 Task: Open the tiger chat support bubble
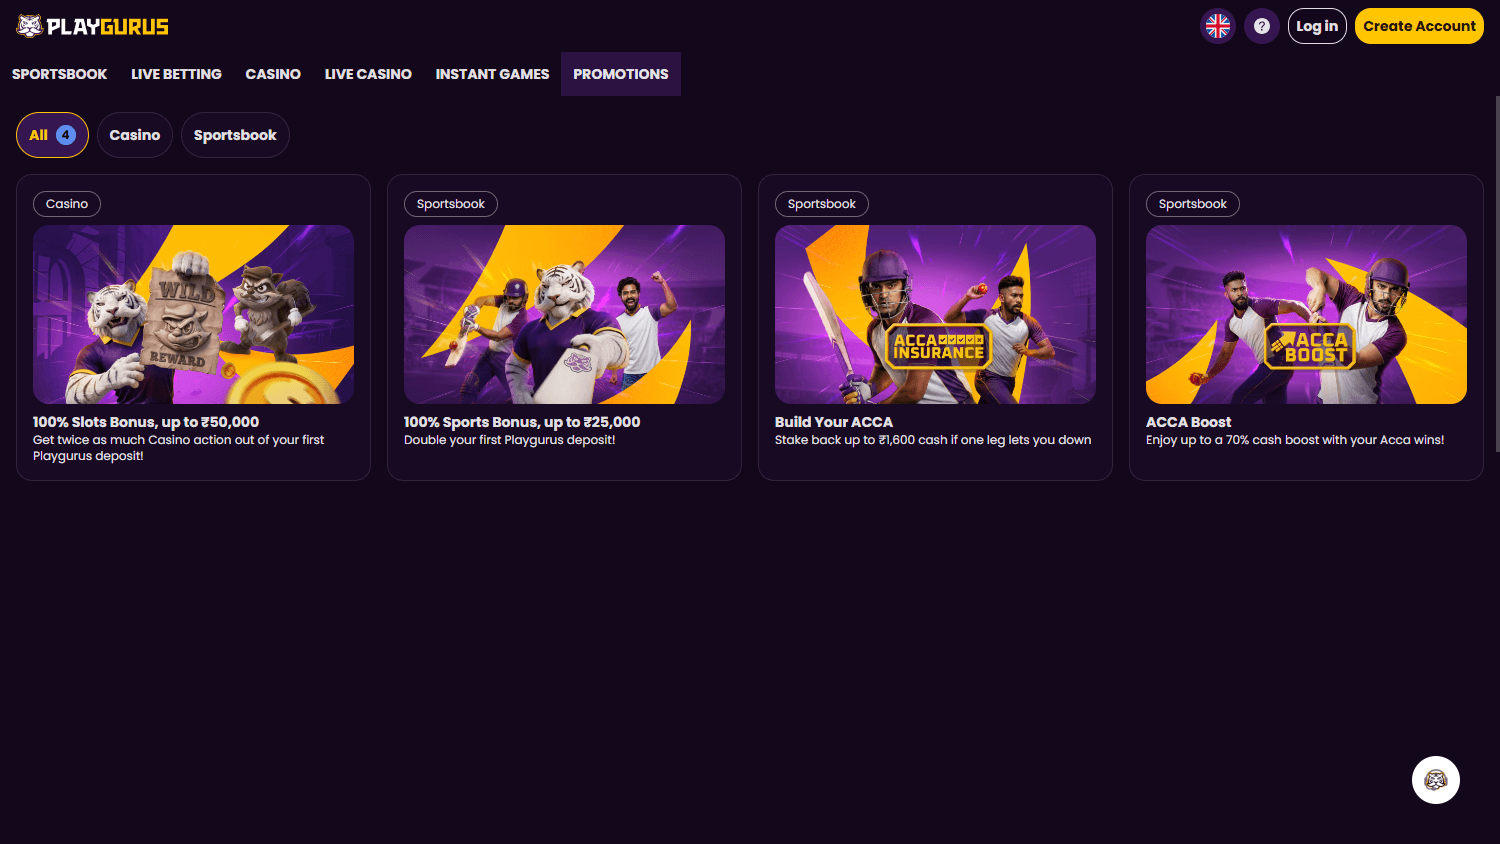(x=1436, y=780)
